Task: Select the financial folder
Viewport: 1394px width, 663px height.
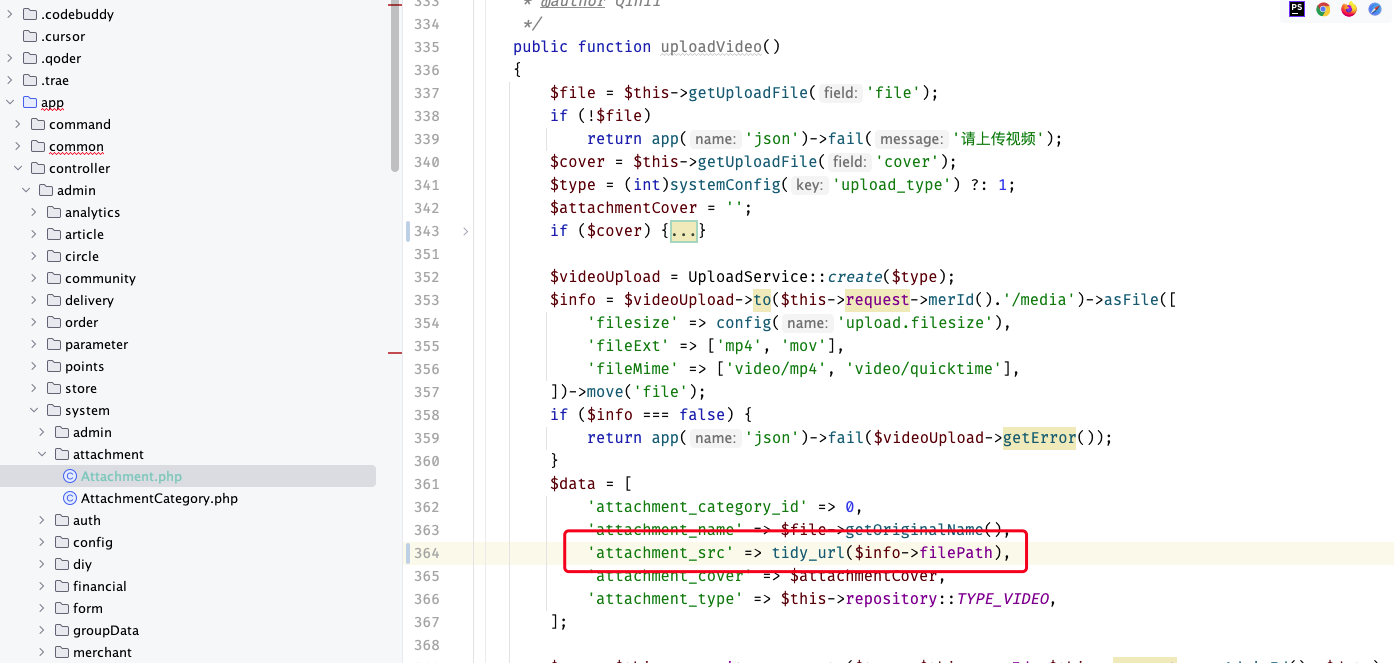Action: 99,586
